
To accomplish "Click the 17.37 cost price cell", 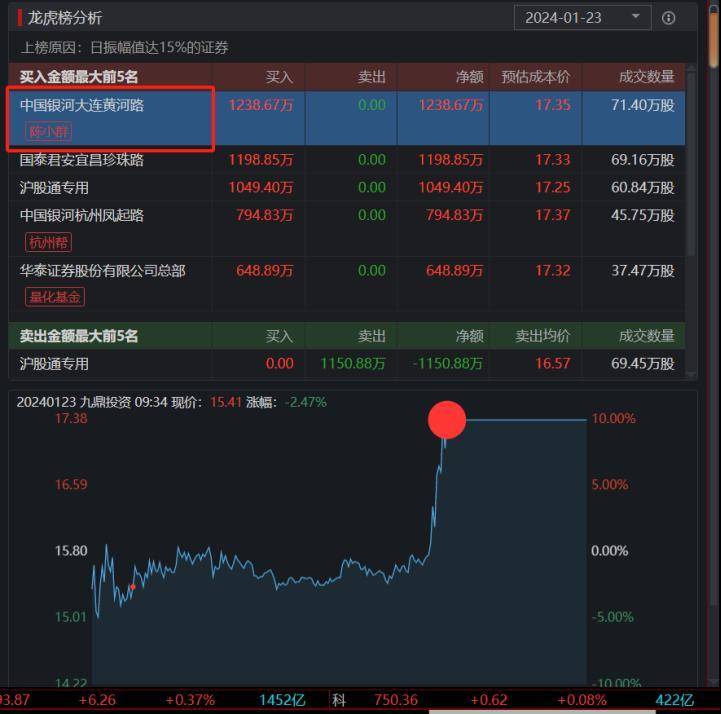I will 553,215.
